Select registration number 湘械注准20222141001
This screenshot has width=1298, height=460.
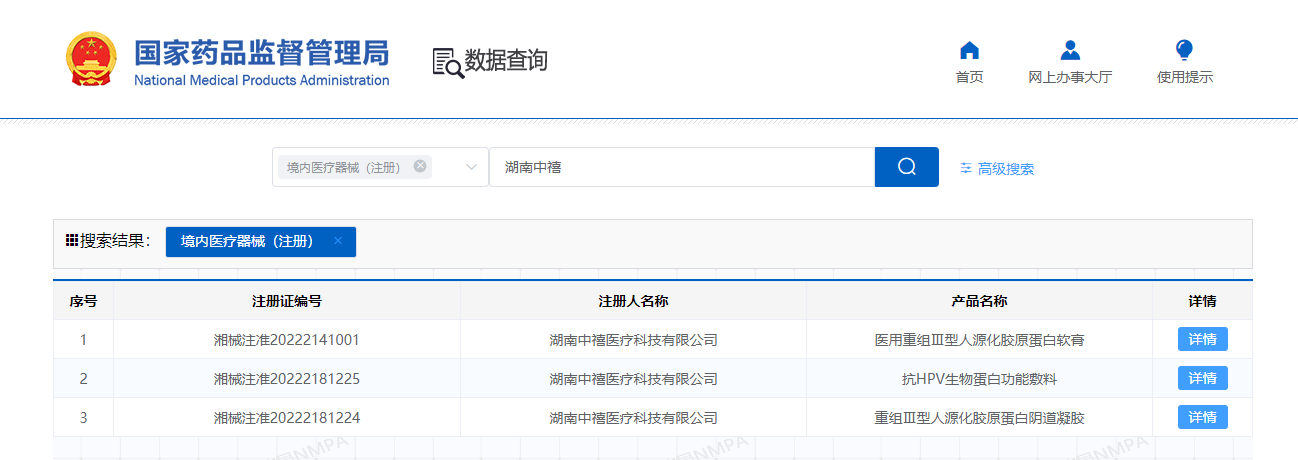point(287,340)
